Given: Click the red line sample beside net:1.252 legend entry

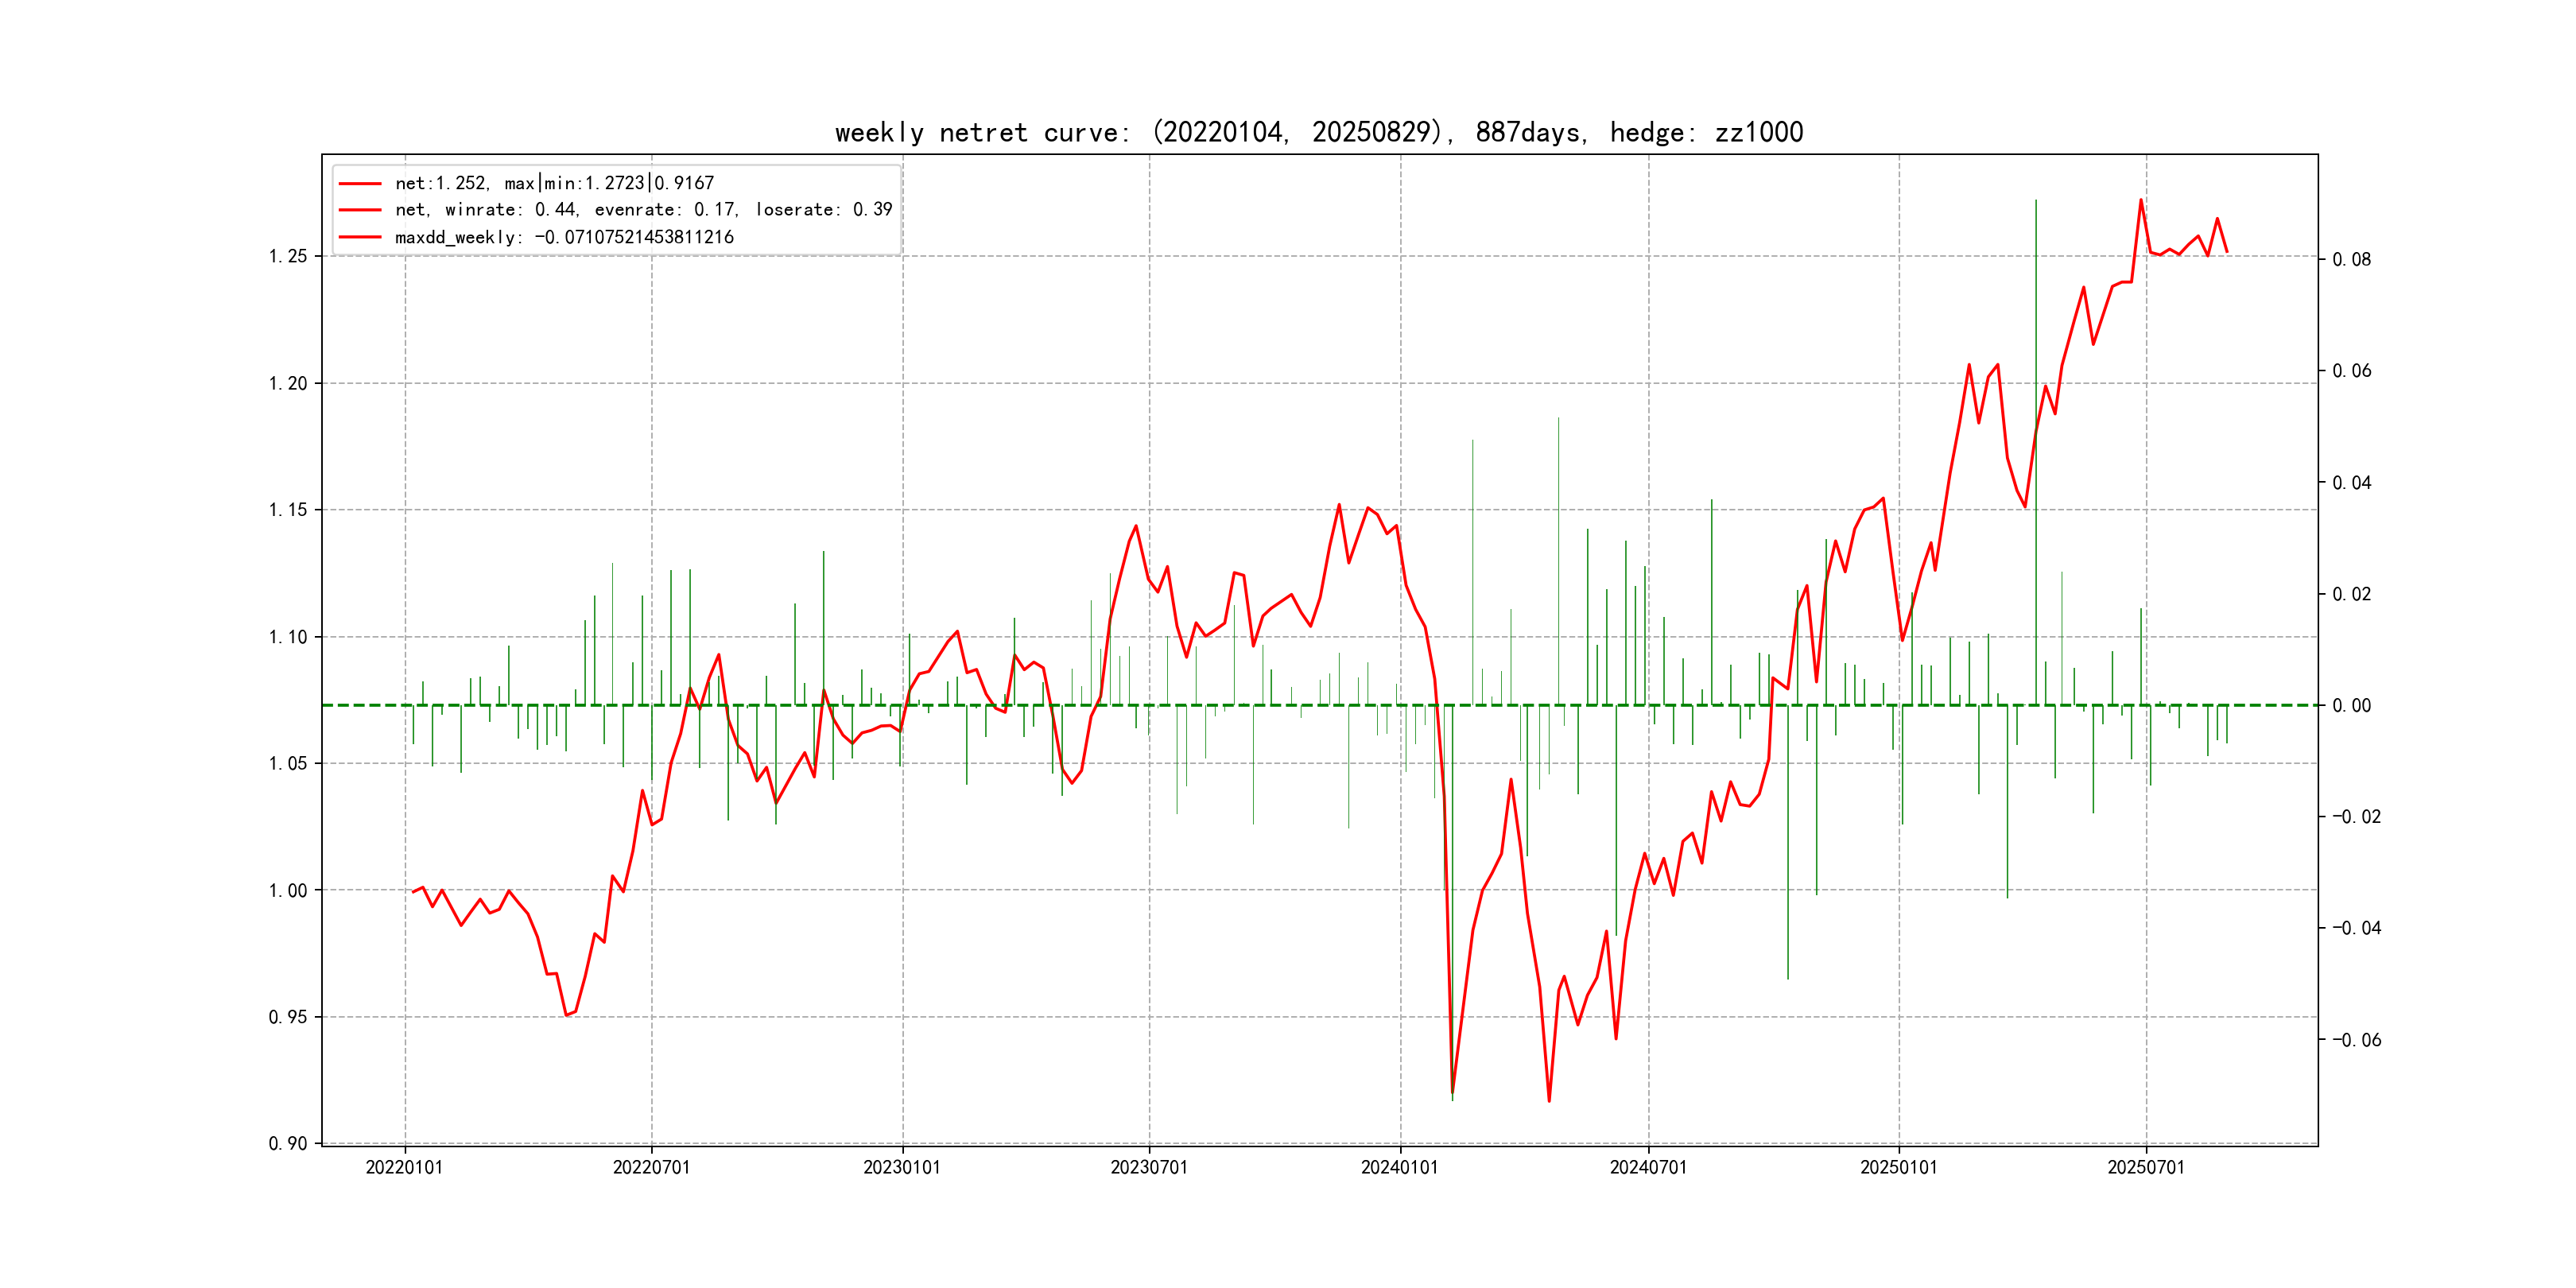Looking at the screenshot, I should pos(360,184).
